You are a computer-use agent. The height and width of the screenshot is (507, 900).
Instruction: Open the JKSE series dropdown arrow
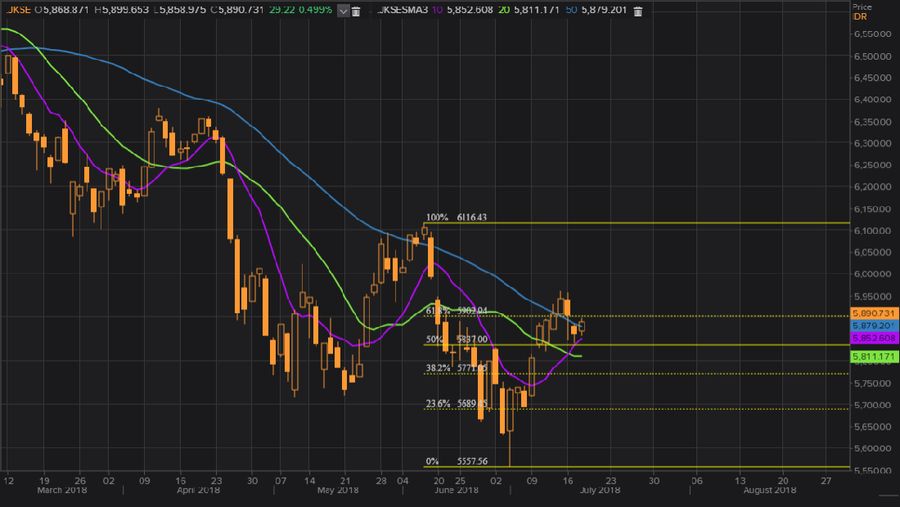point(343,10)
